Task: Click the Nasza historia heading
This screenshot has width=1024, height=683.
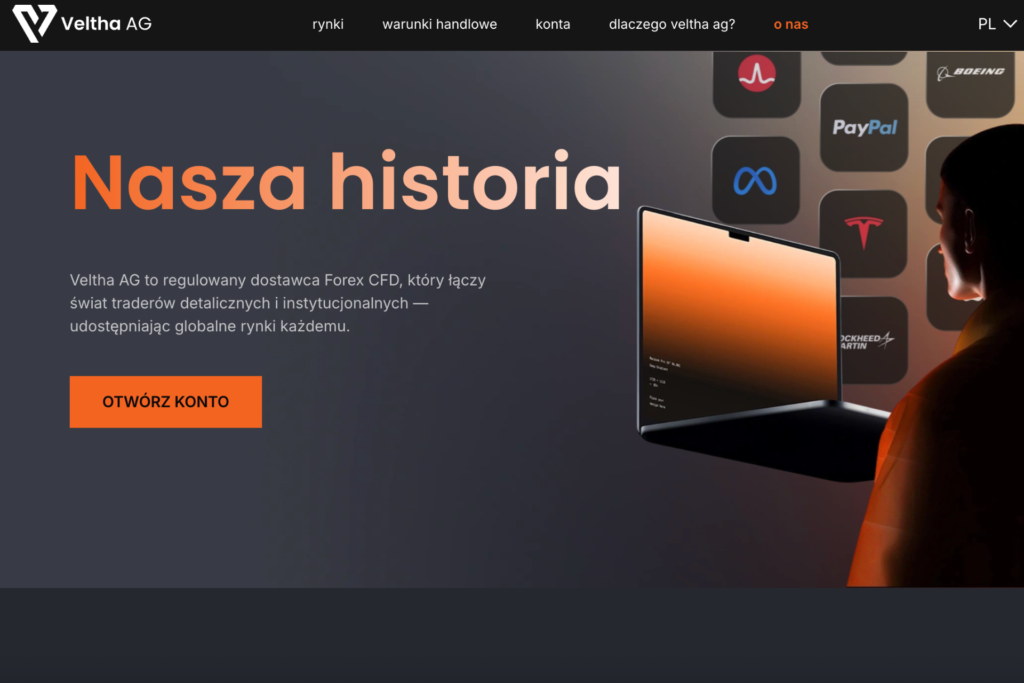Action: tap(346, 181)
